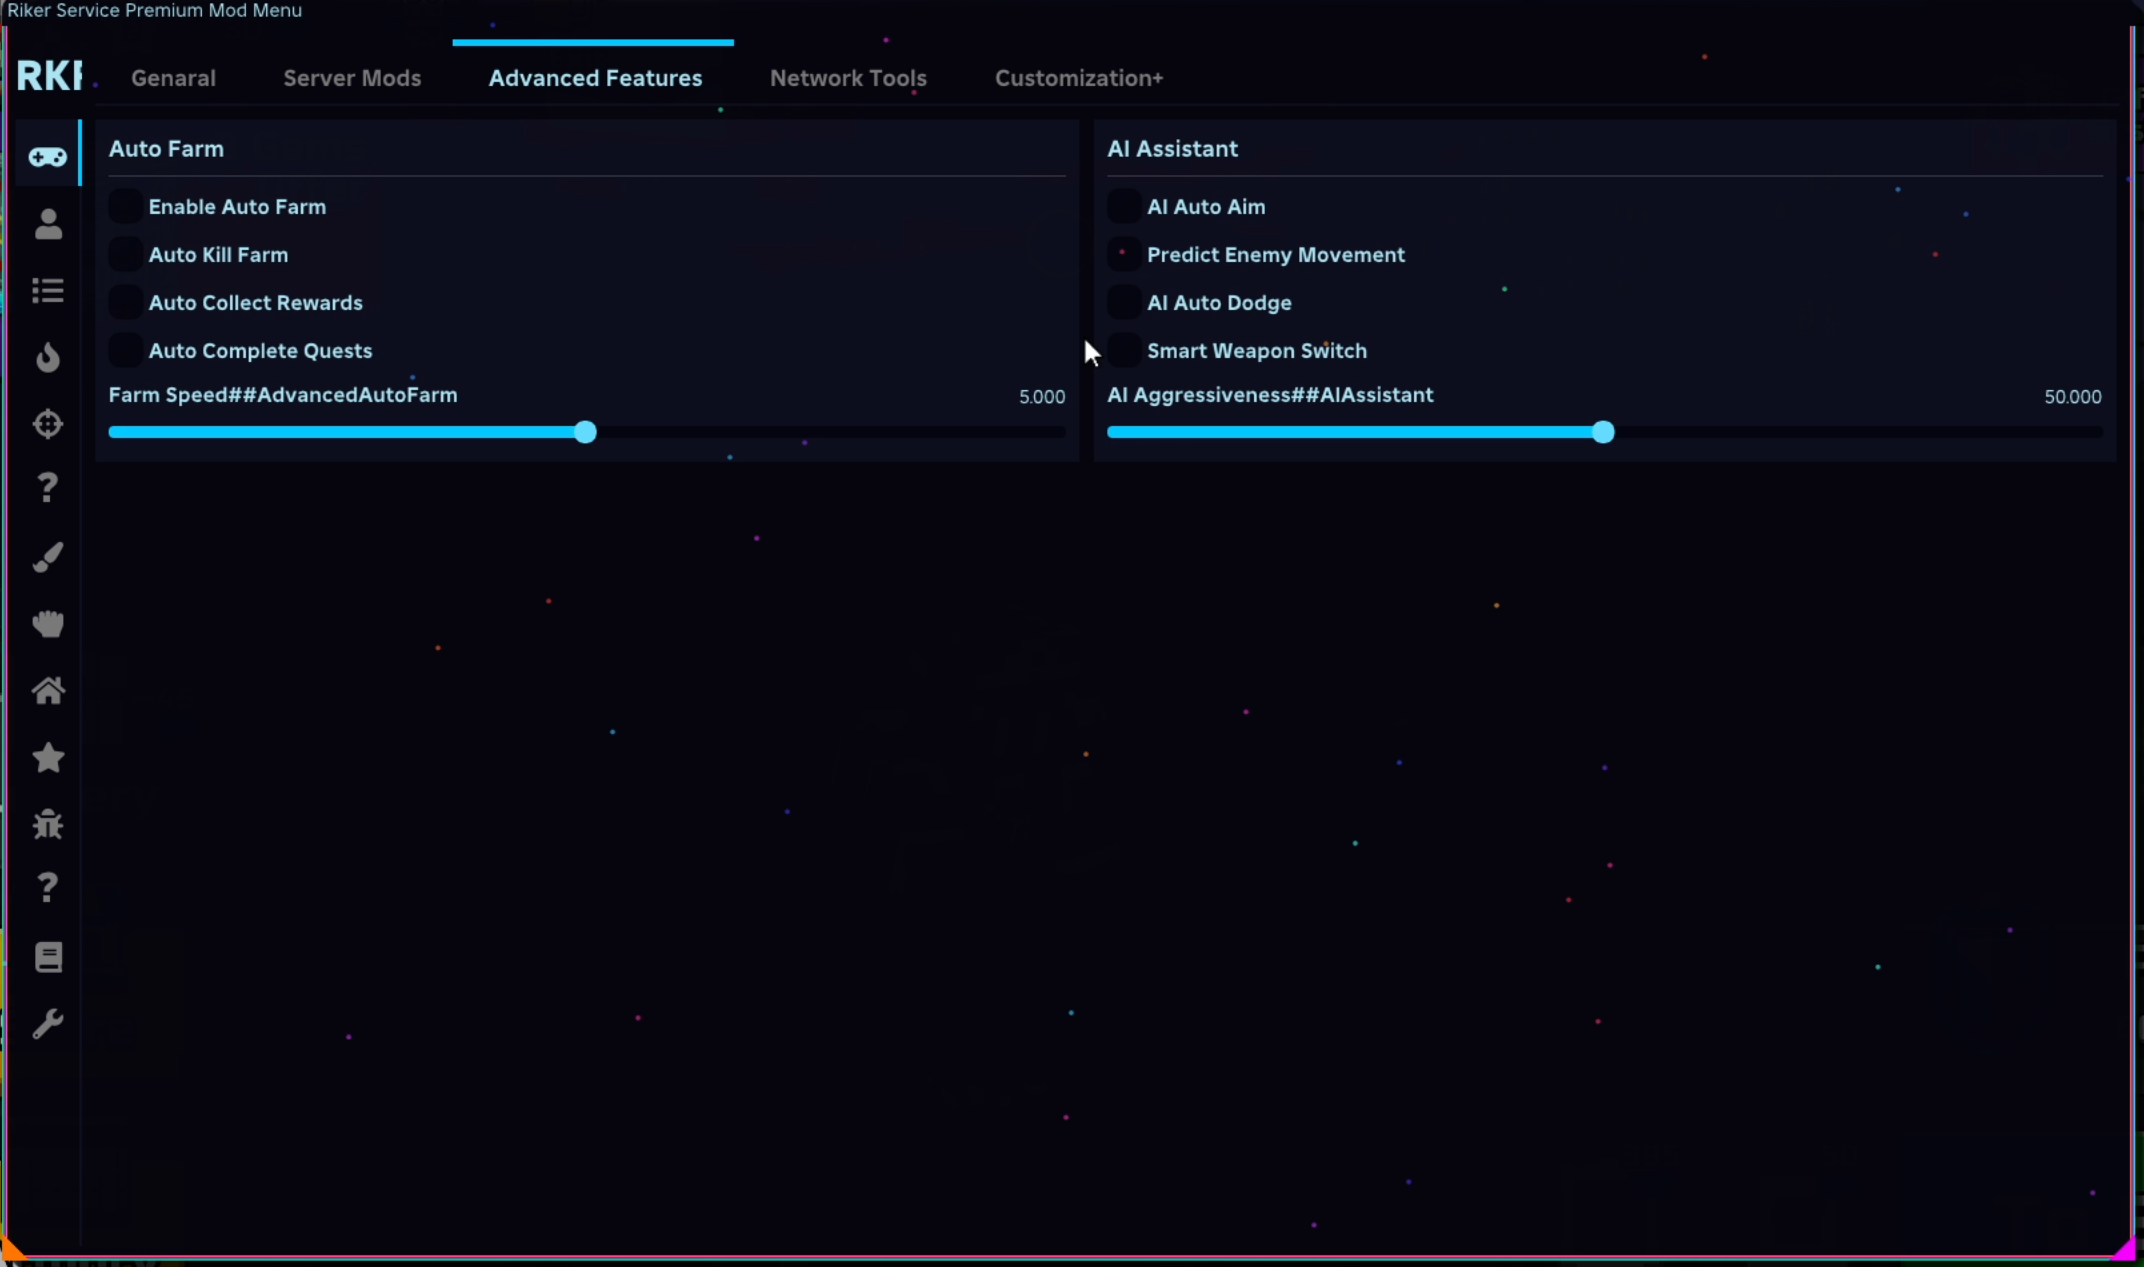This screenshot has height=1267, width=2144.
Task: Switch to the Customization+ tab
Action: point(1078,78)
